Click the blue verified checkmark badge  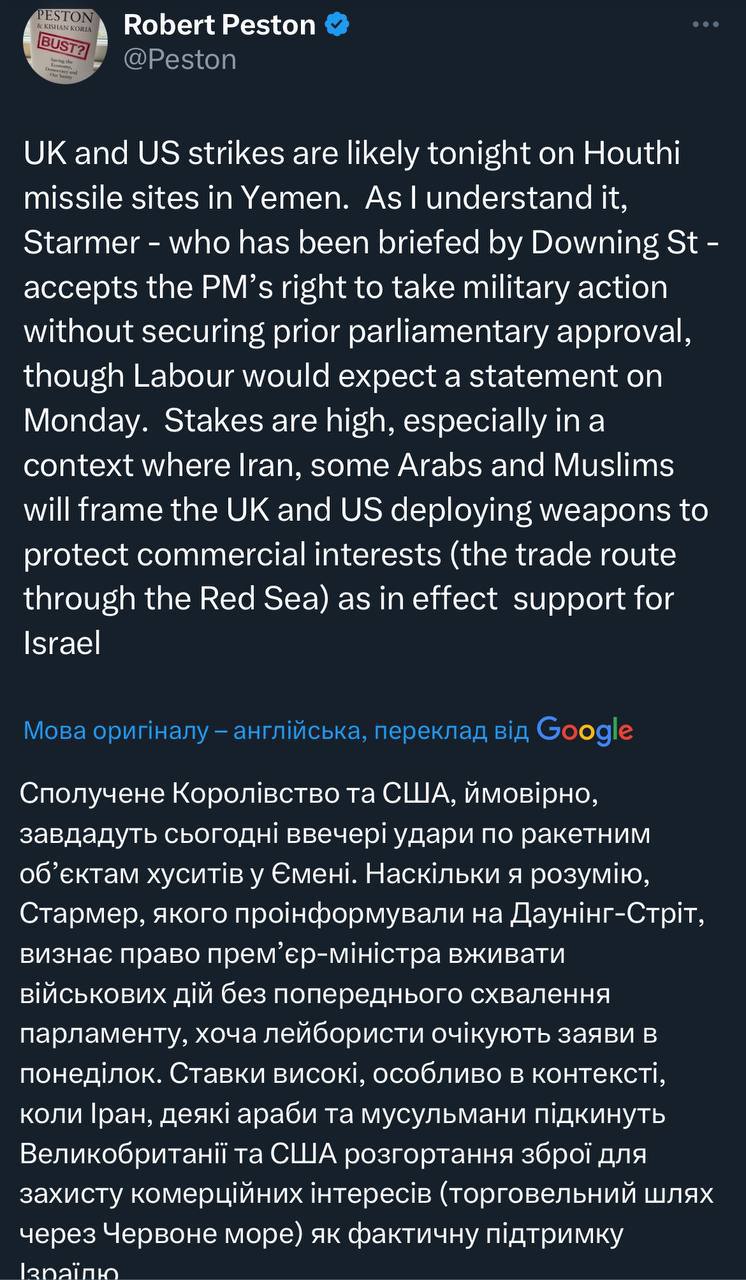(338, 26)
